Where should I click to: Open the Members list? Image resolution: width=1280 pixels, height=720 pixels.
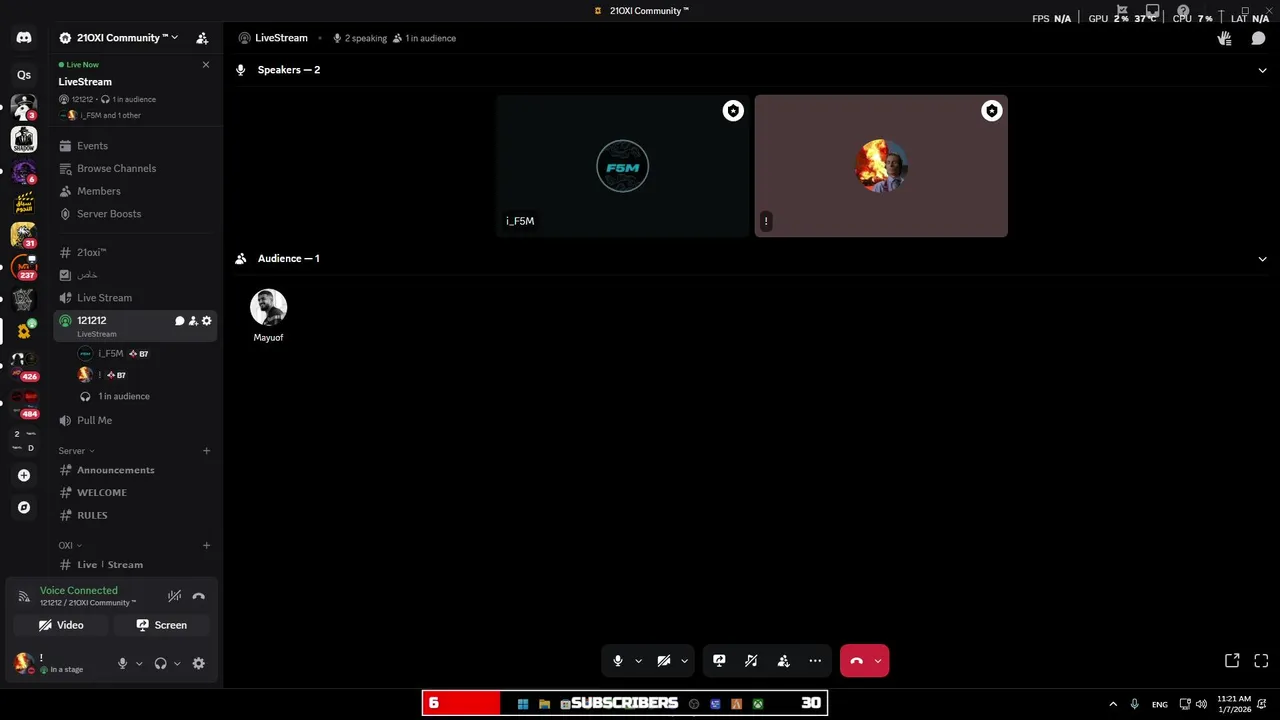click(135, 191)
